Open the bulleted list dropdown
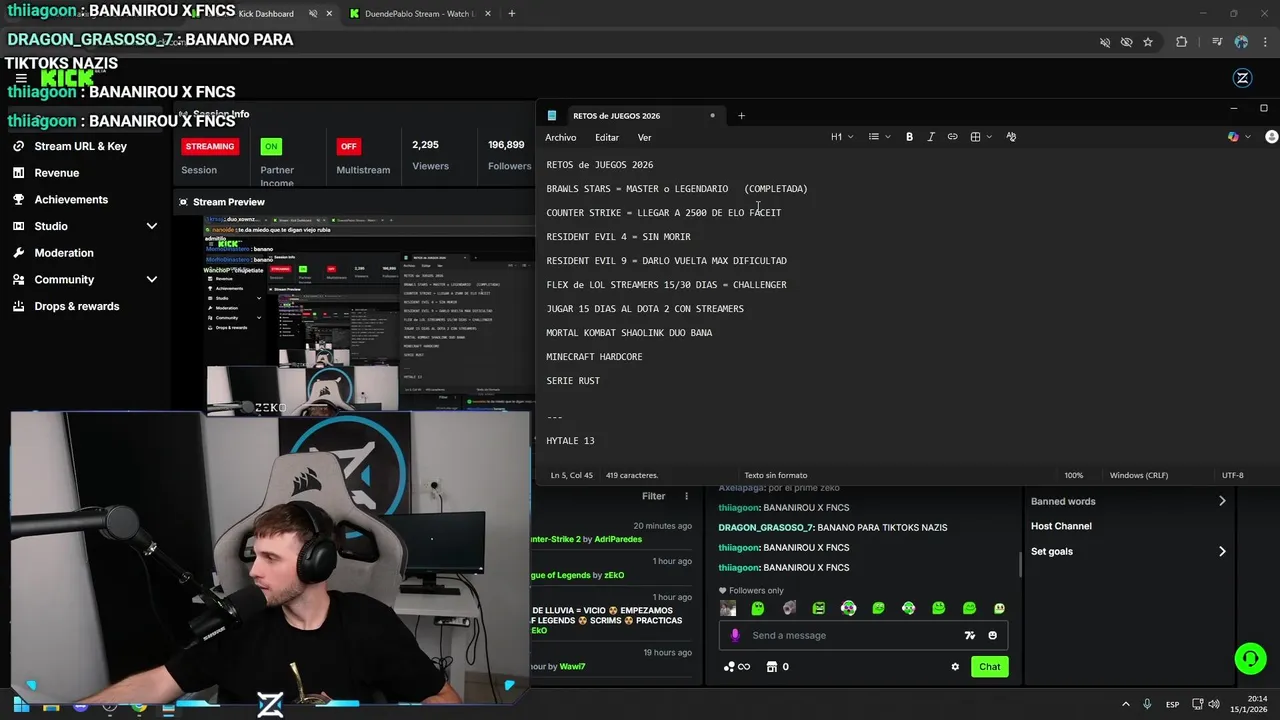 point(879,137)
